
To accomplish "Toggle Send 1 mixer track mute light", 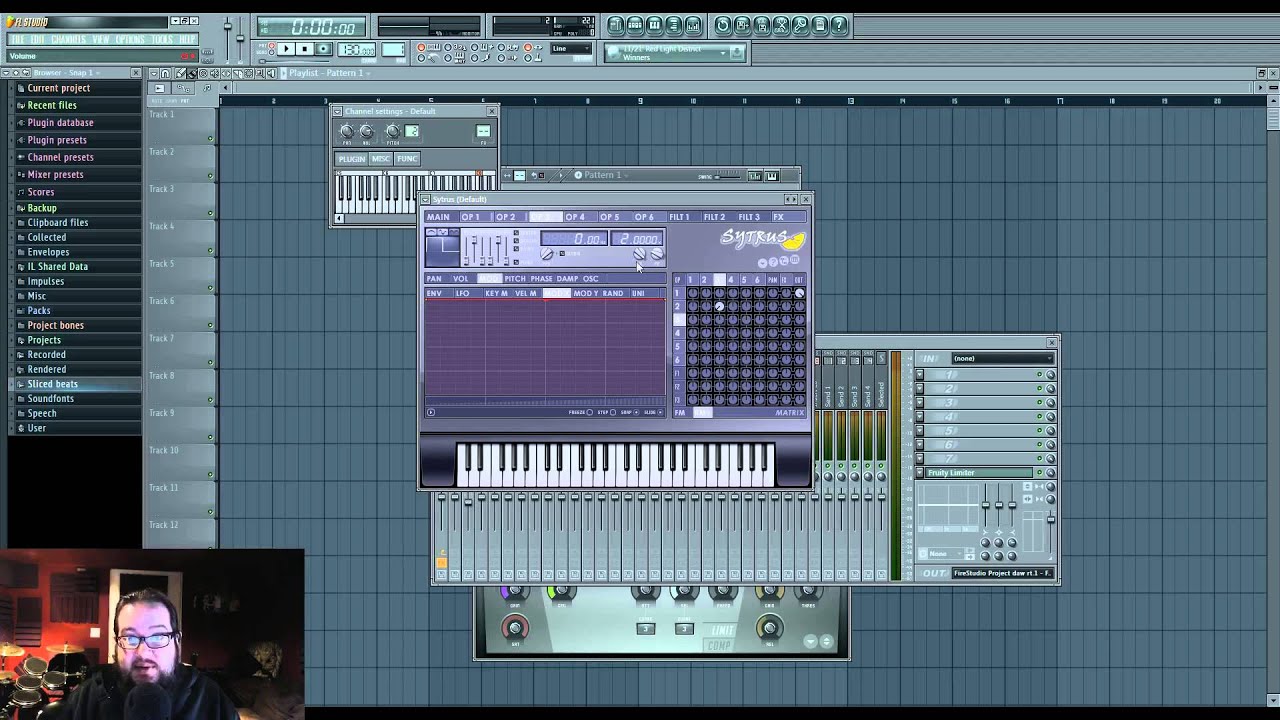I will (828, 465).
